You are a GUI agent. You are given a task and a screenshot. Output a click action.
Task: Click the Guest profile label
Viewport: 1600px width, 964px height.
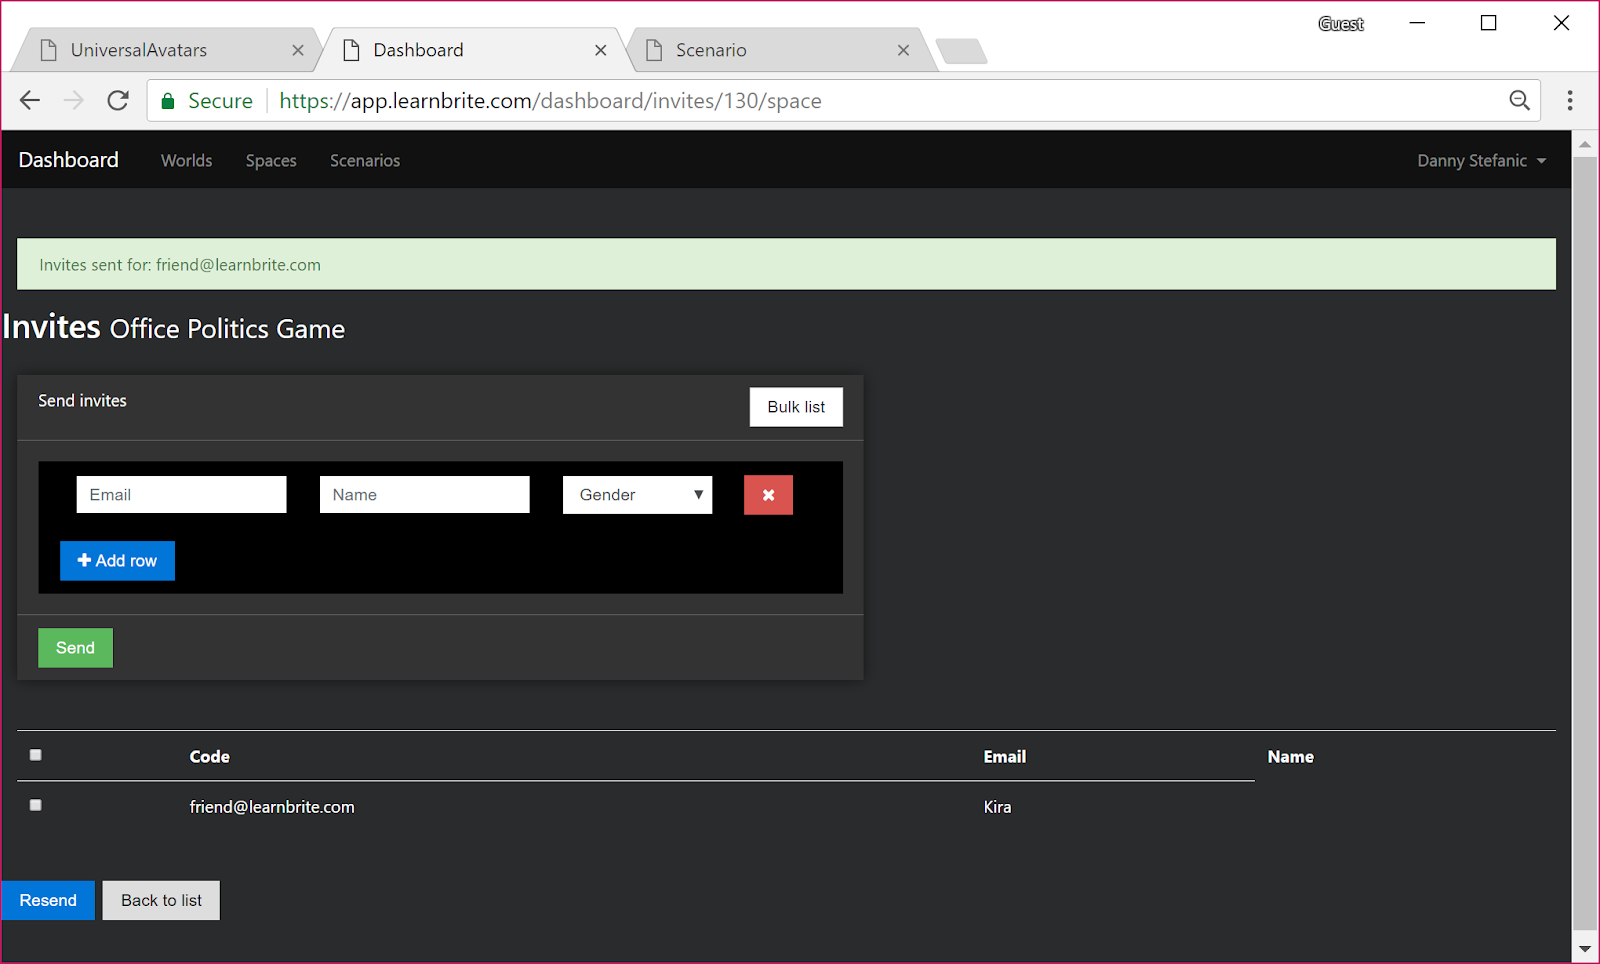[1341, 24]
